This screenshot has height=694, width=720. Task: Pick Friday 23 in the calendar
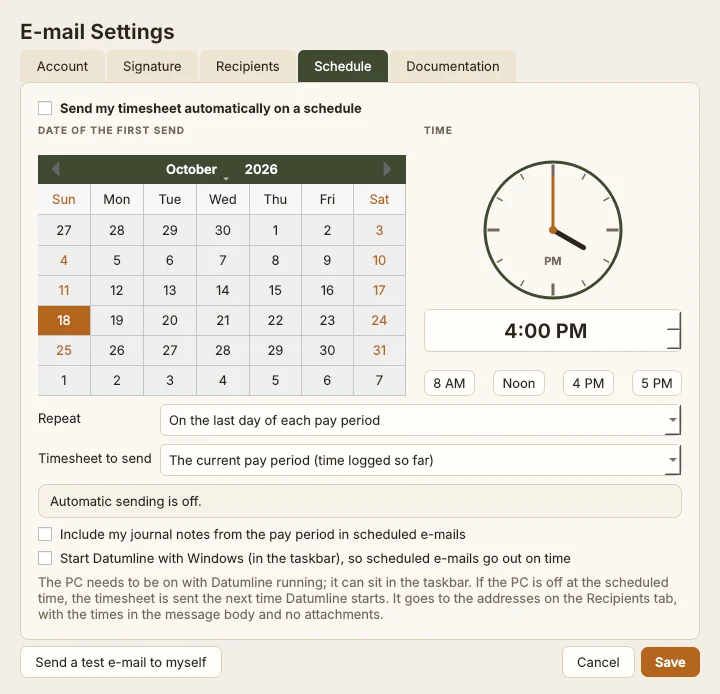click(x=327, y=320)
